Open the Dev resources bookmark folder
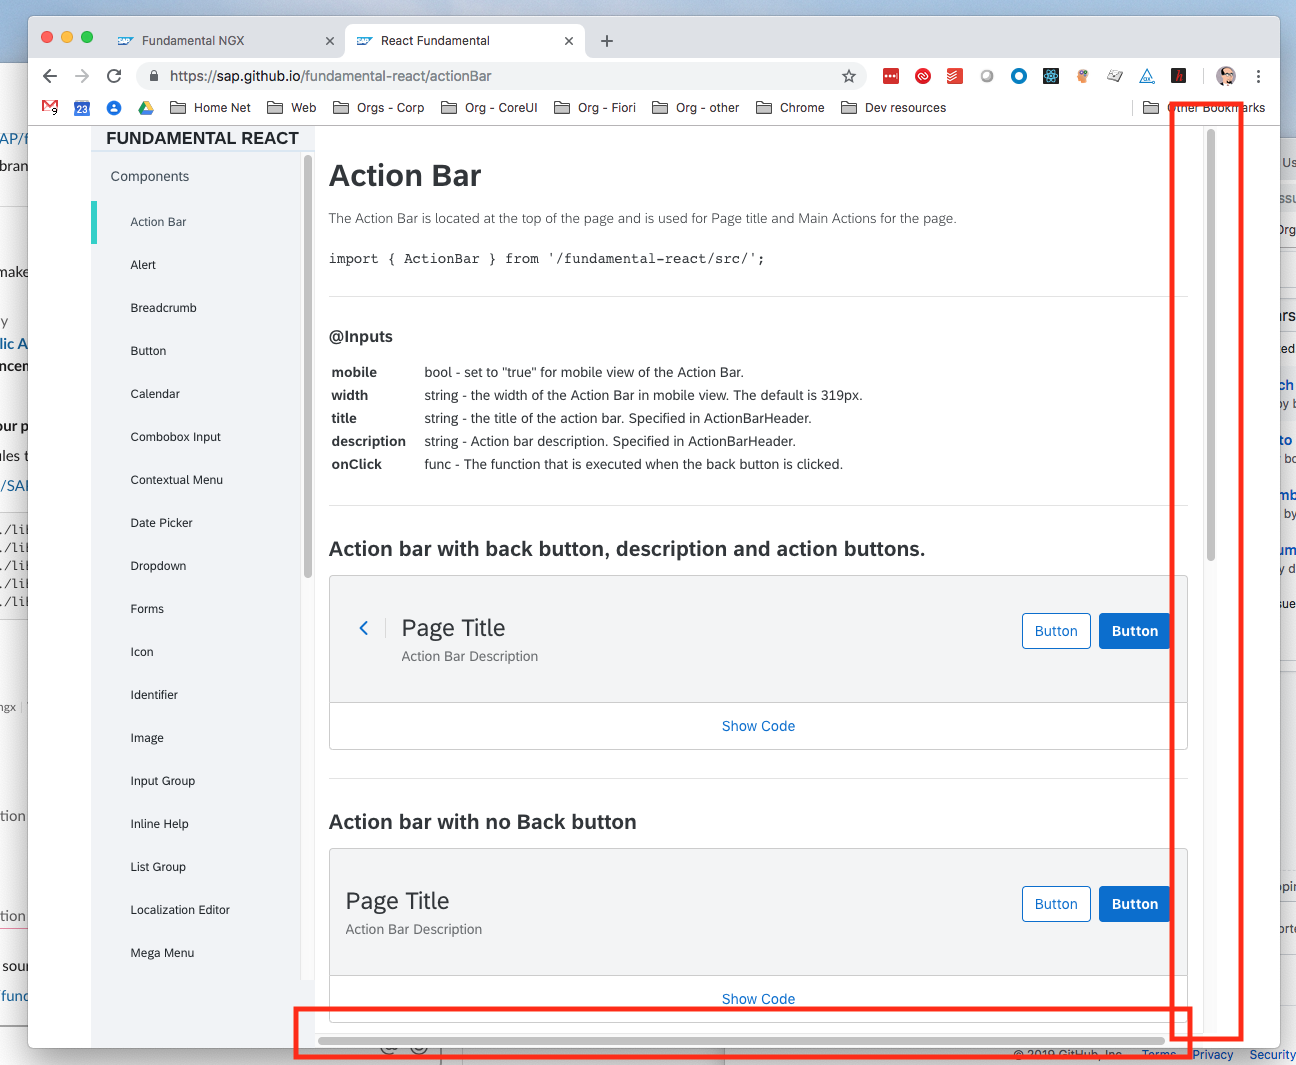 894,108
